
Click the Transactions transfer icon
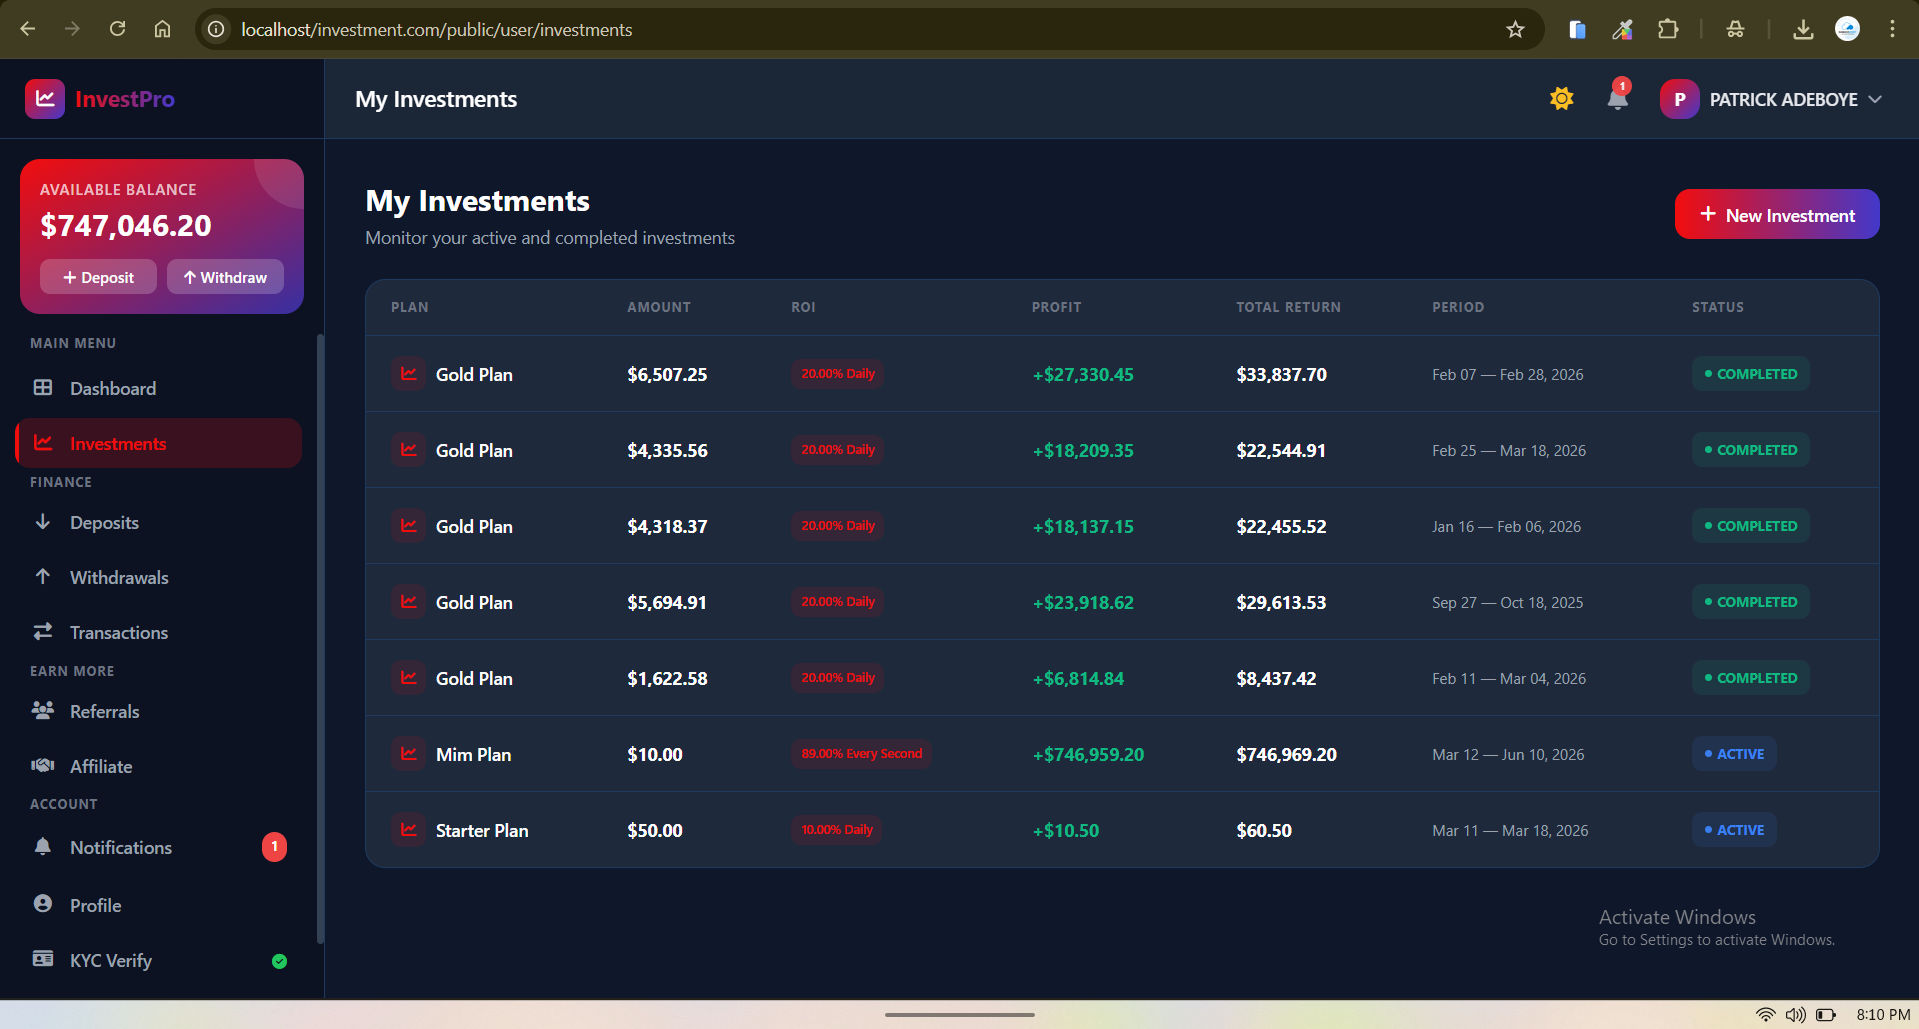coord(42,631)
